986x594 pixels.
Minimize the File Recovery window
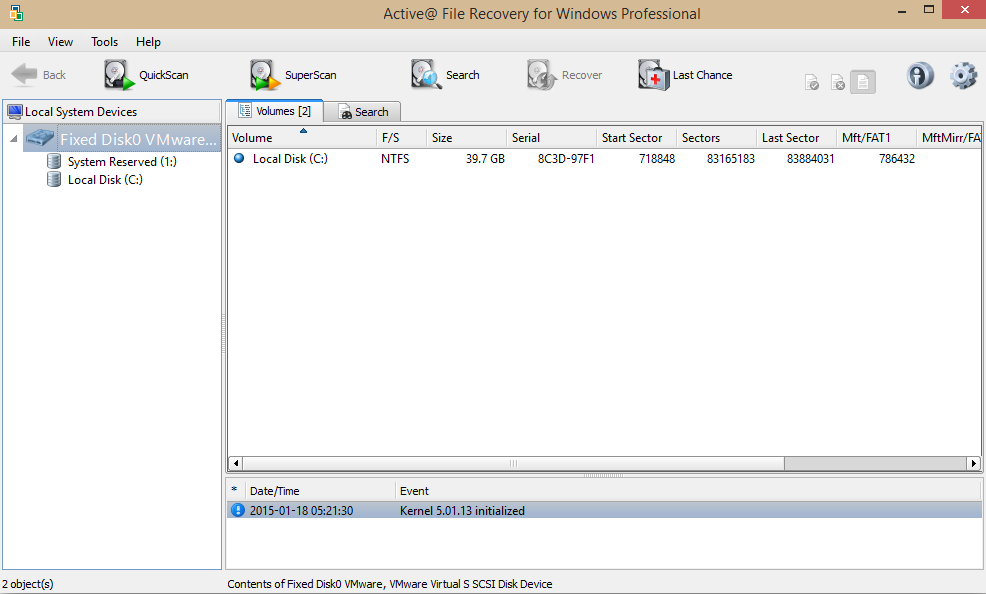(902, 10)
